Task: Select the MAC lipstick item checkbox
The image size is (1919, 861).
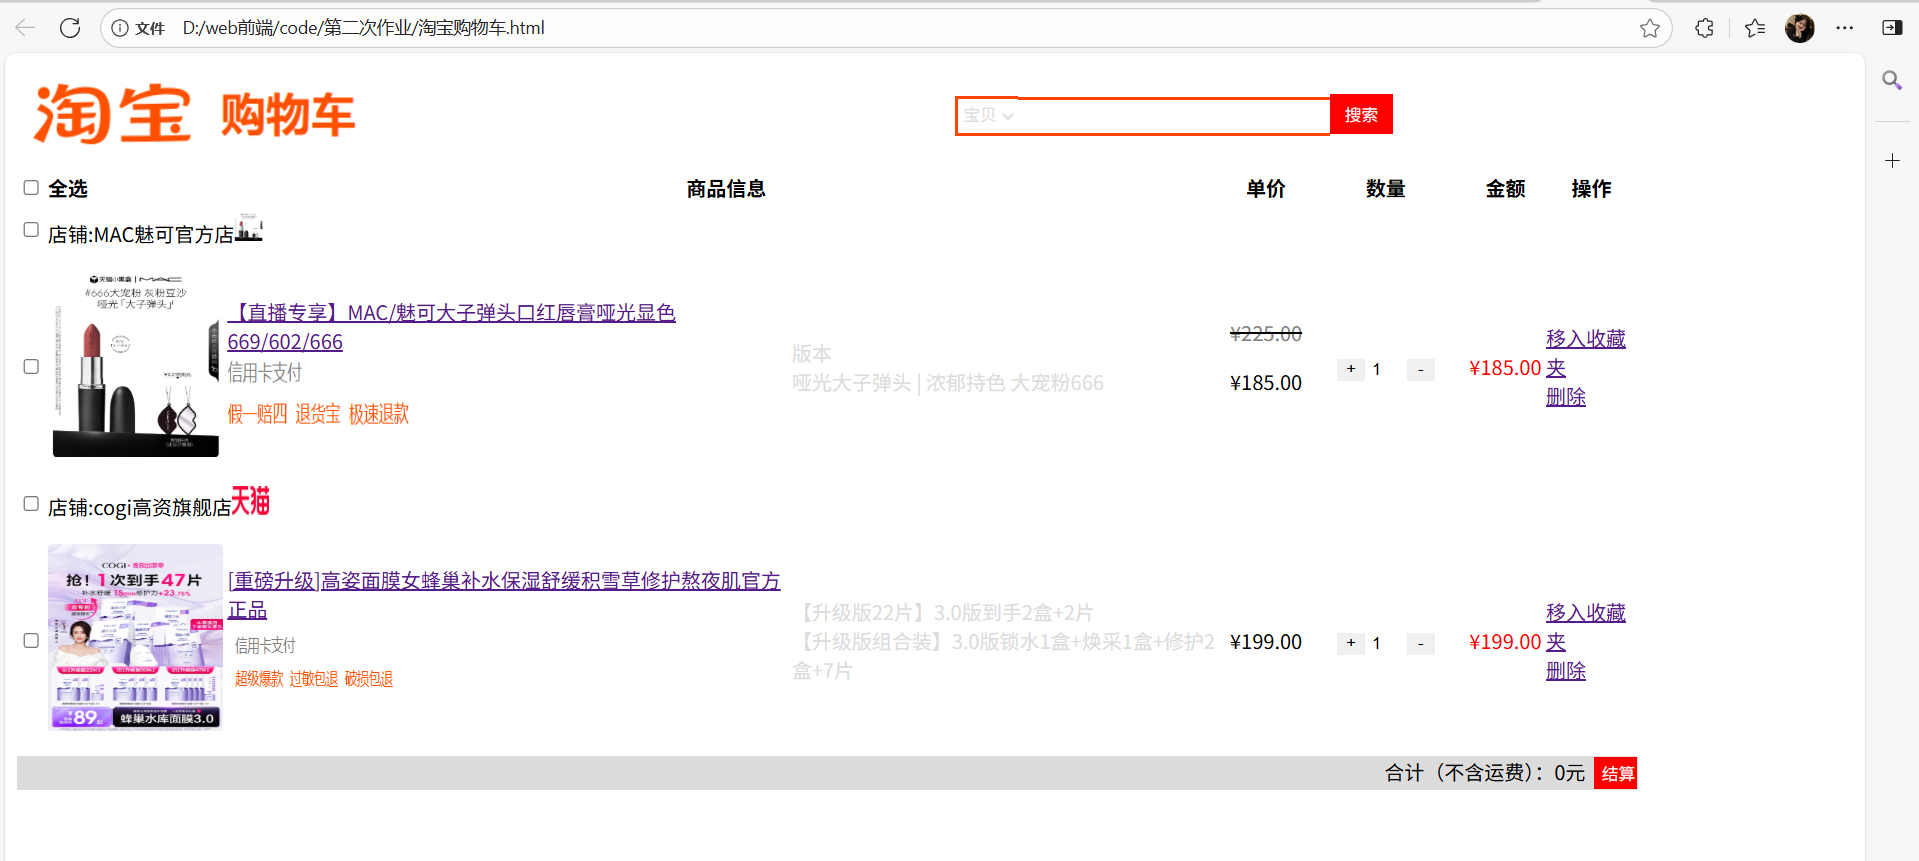Action: (x=31, y=366)
